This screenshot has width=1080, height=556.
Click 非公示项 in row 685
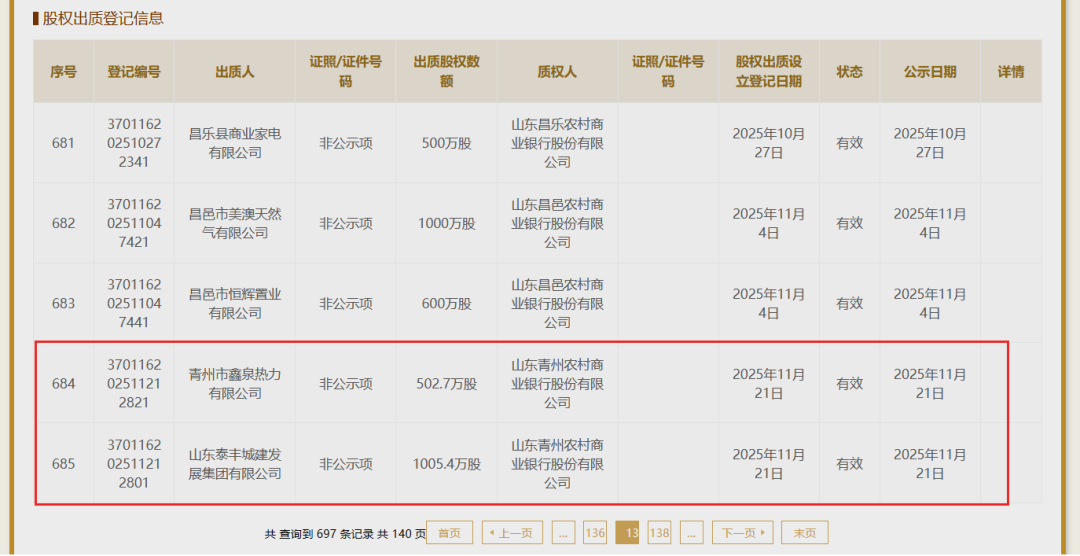346,463
